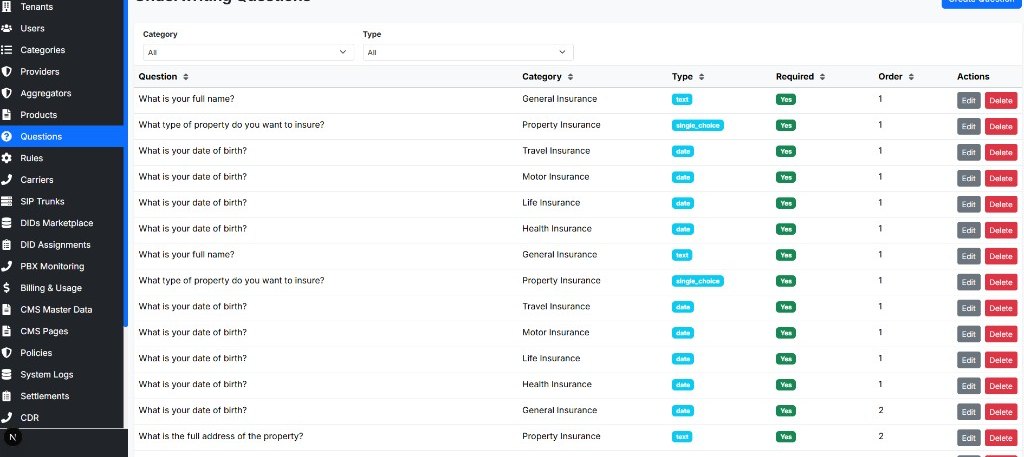The height and width of the screenshot is (457, 1024).
Task: Sort table by Type column
Action: tap(688, 76)
